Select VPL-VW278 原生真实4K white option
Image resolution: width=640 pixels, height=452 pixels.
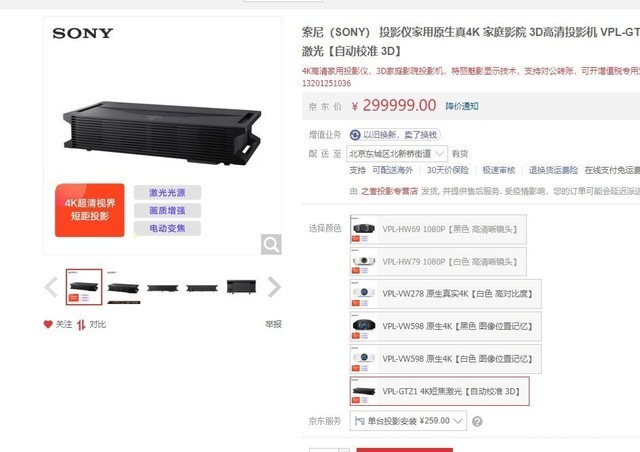tap(446, 294)
